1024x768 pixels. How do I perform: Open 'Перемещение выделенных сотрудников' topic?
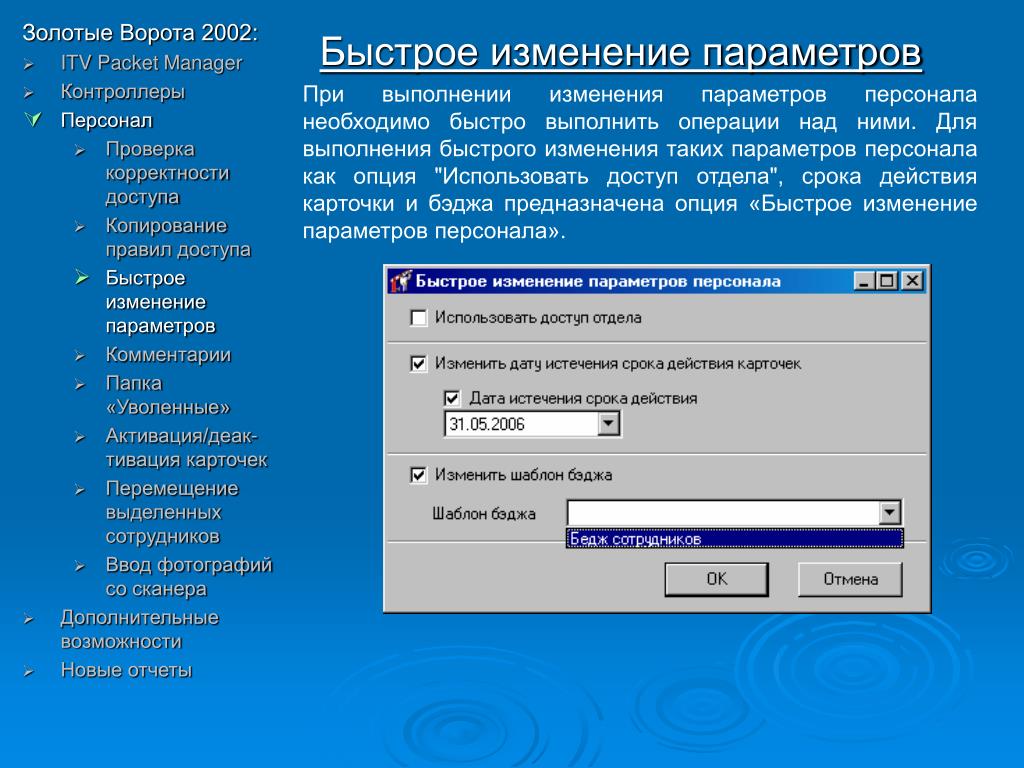pos(172,513)
